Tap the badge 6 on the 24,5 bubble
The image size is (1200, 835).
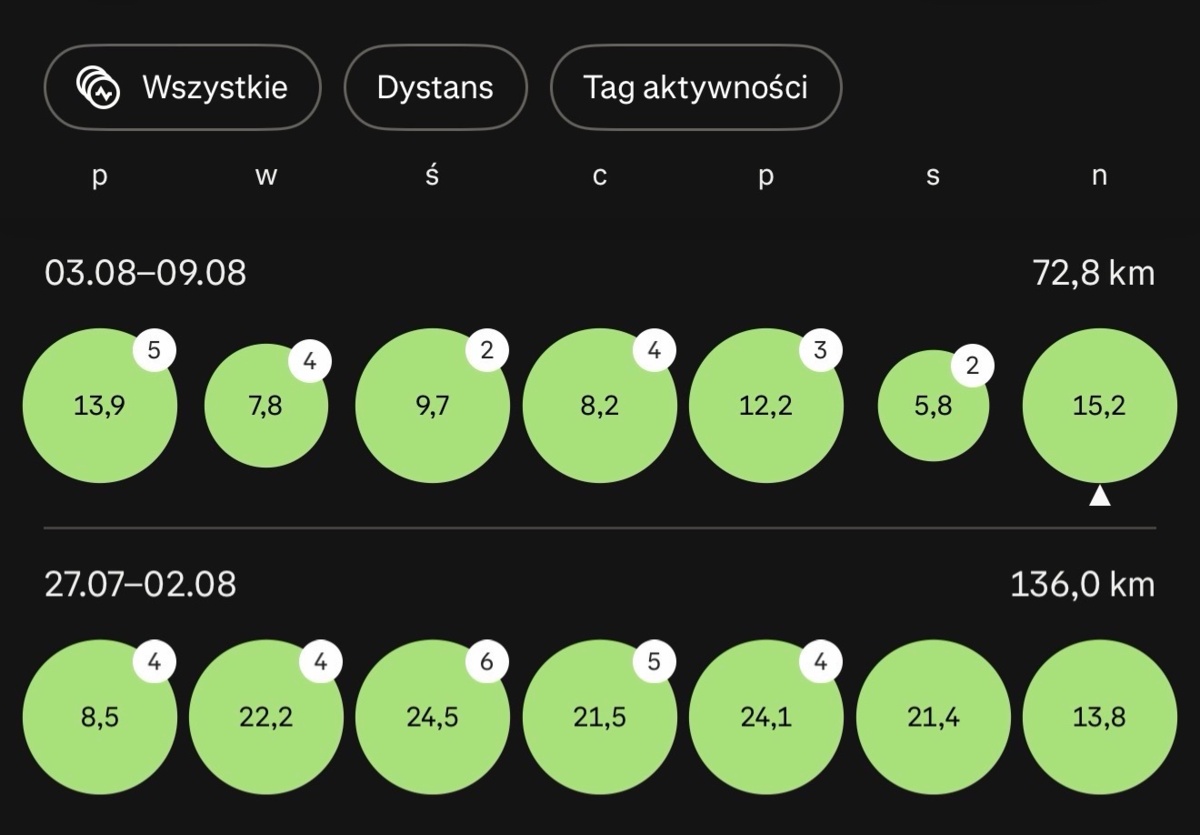pos(488,662)
